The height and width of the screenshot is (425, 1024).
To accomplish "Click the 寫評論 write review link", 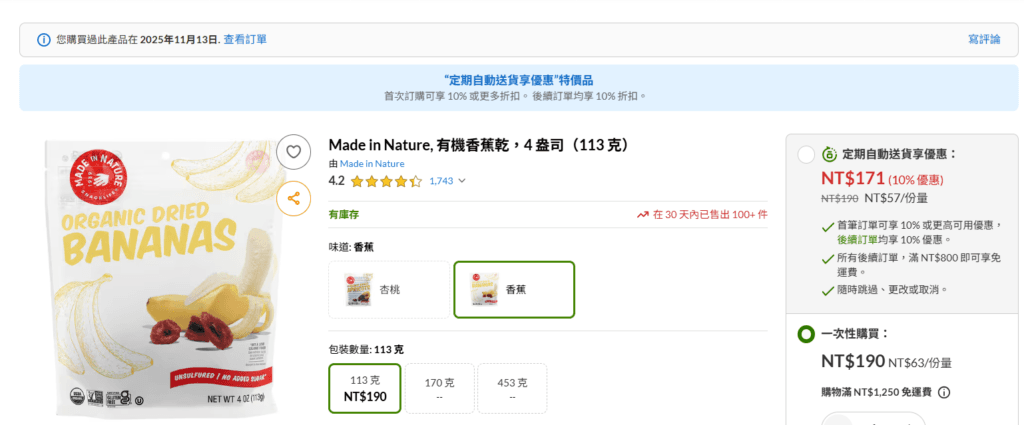I will point(983,40).
